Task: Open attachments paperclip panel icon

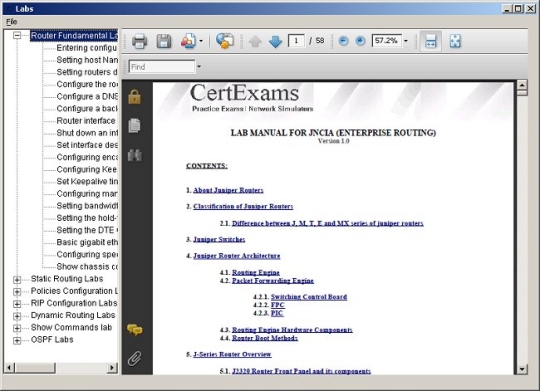Action: 134,358
